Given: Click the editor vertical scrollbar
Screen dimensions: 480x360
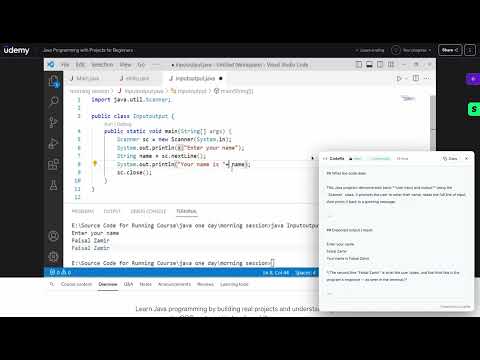Looking at the screenshot, I should pos(433,123).
